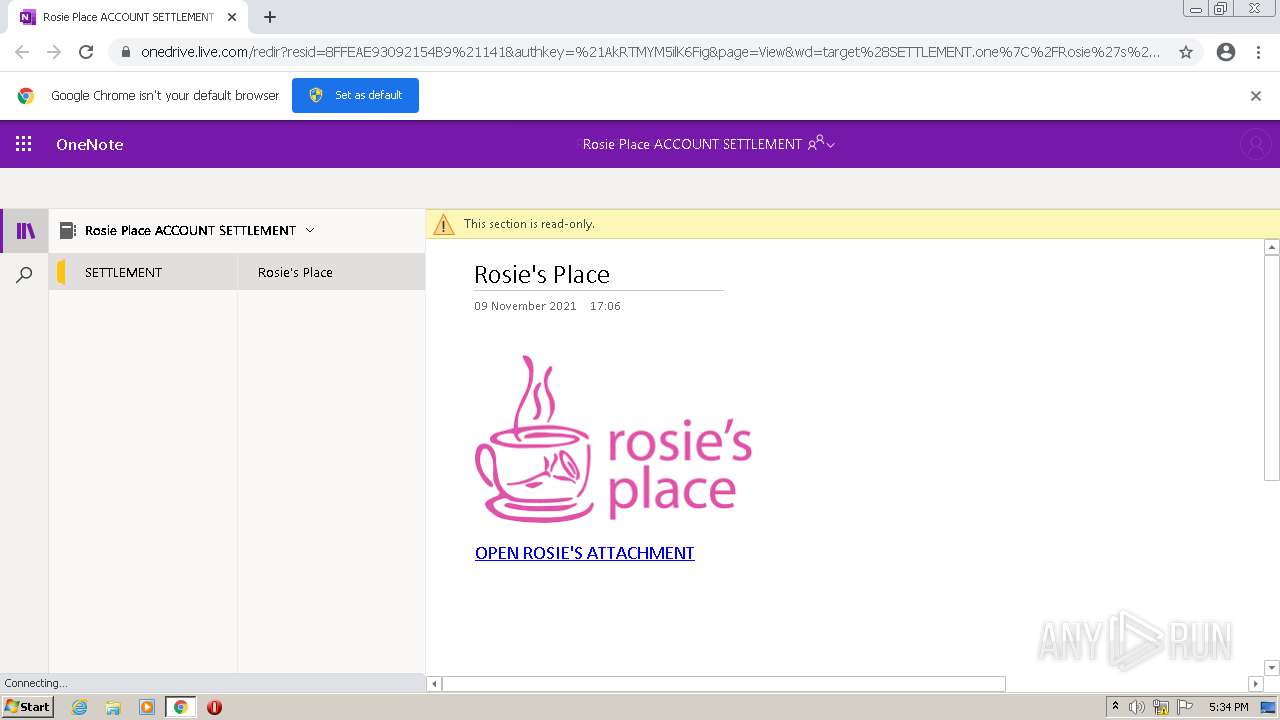Screen dimensions: 1280x720
Task: Open the volume speaker tray icon
Action: point(1137,707)
